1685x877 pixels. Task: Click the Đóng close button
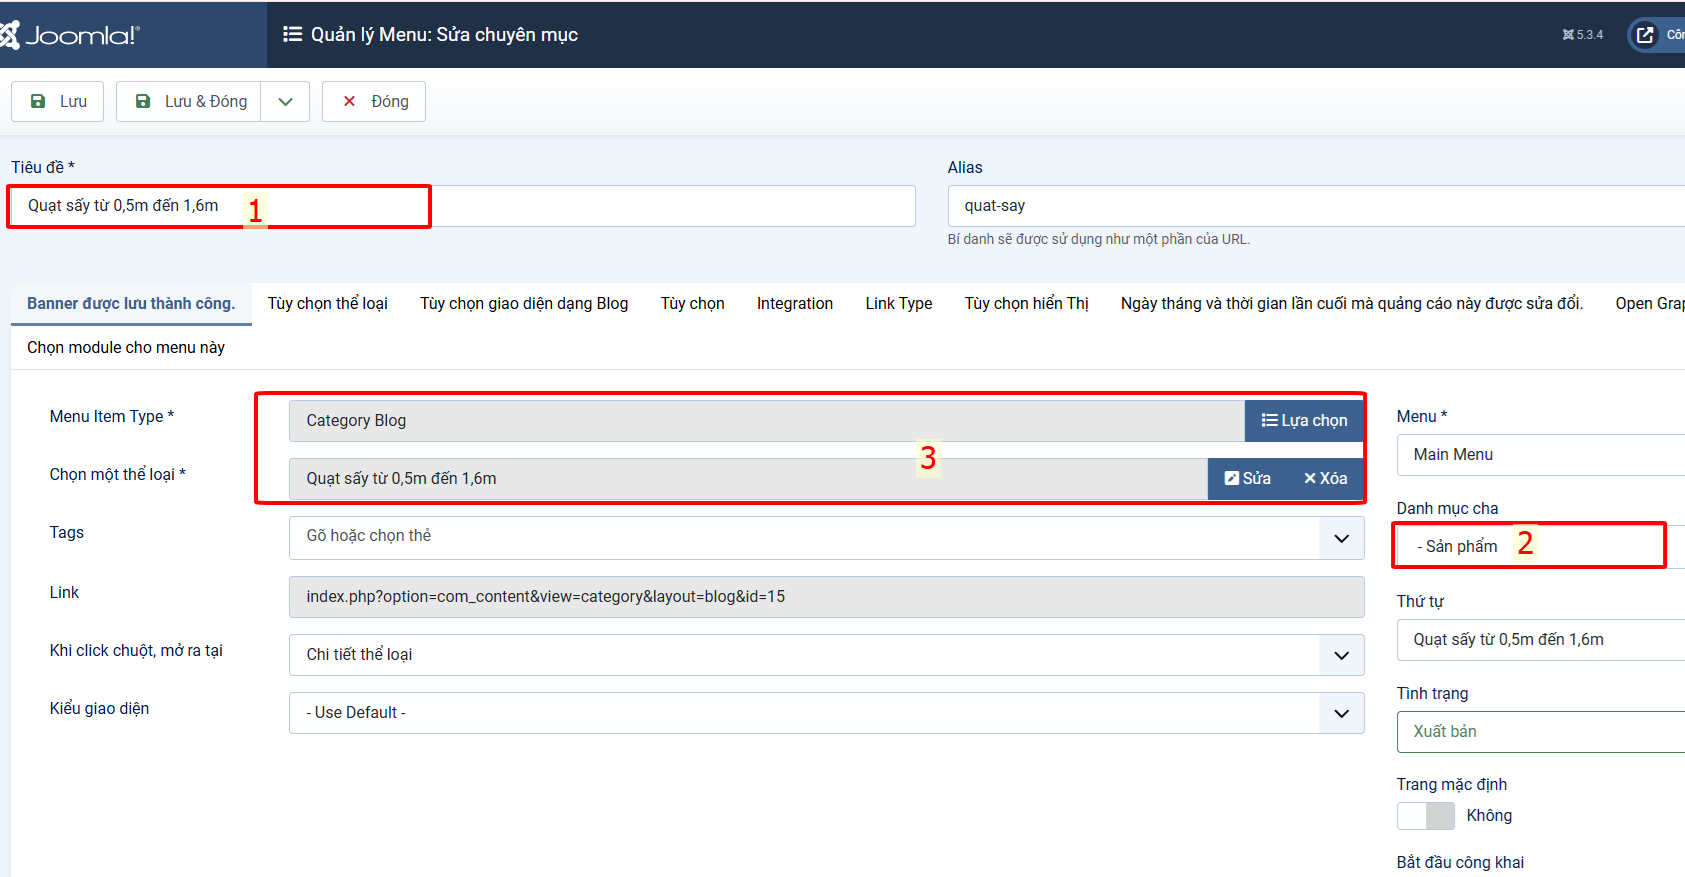click(x=374, y=101)
